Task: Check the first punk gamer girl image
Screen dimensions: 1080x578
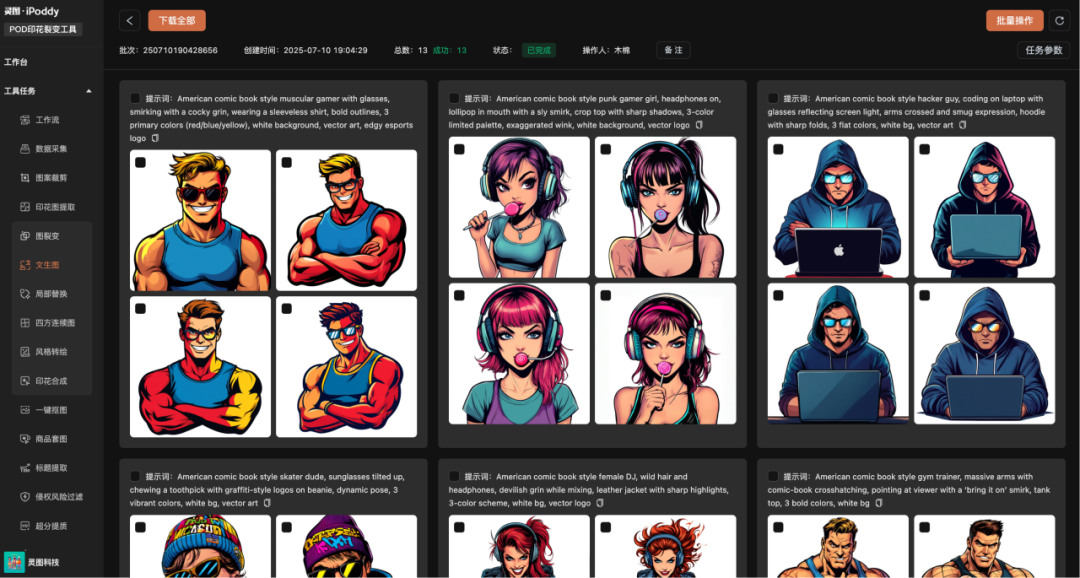Action: [x=459, y=149]
